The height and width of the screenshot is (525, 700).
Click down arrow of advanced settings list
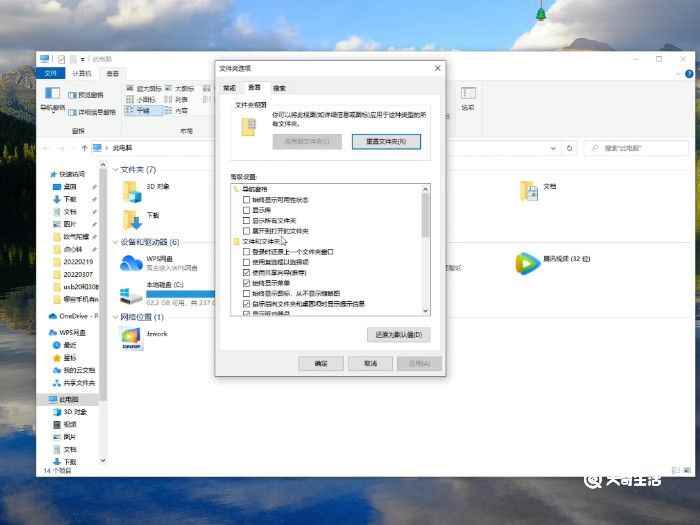tap(425, 311)
